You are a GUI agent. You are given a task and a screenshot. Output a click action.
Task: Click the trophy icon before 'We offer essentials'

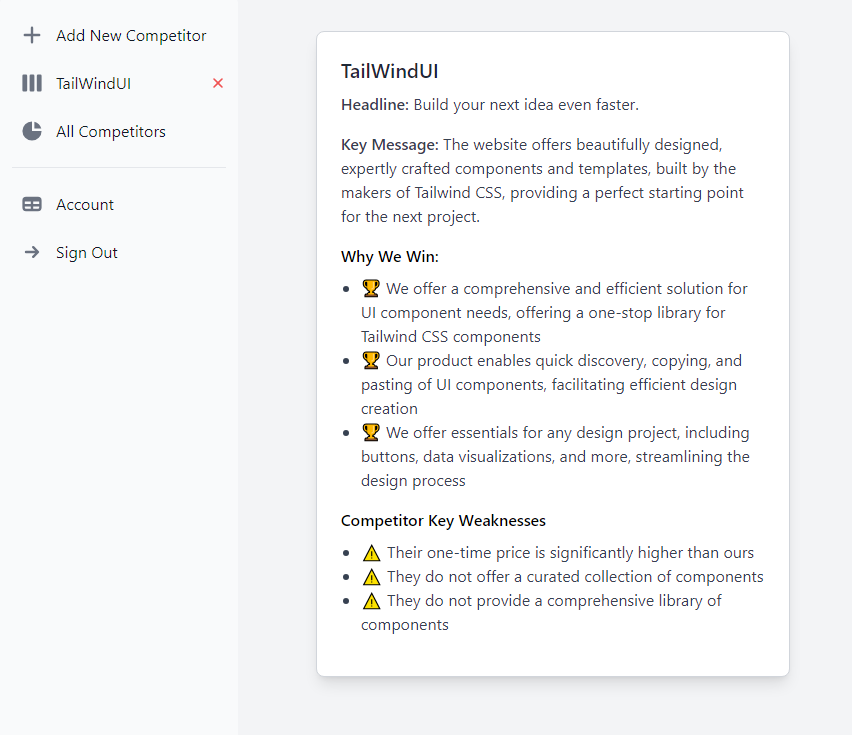click(371, 432)
